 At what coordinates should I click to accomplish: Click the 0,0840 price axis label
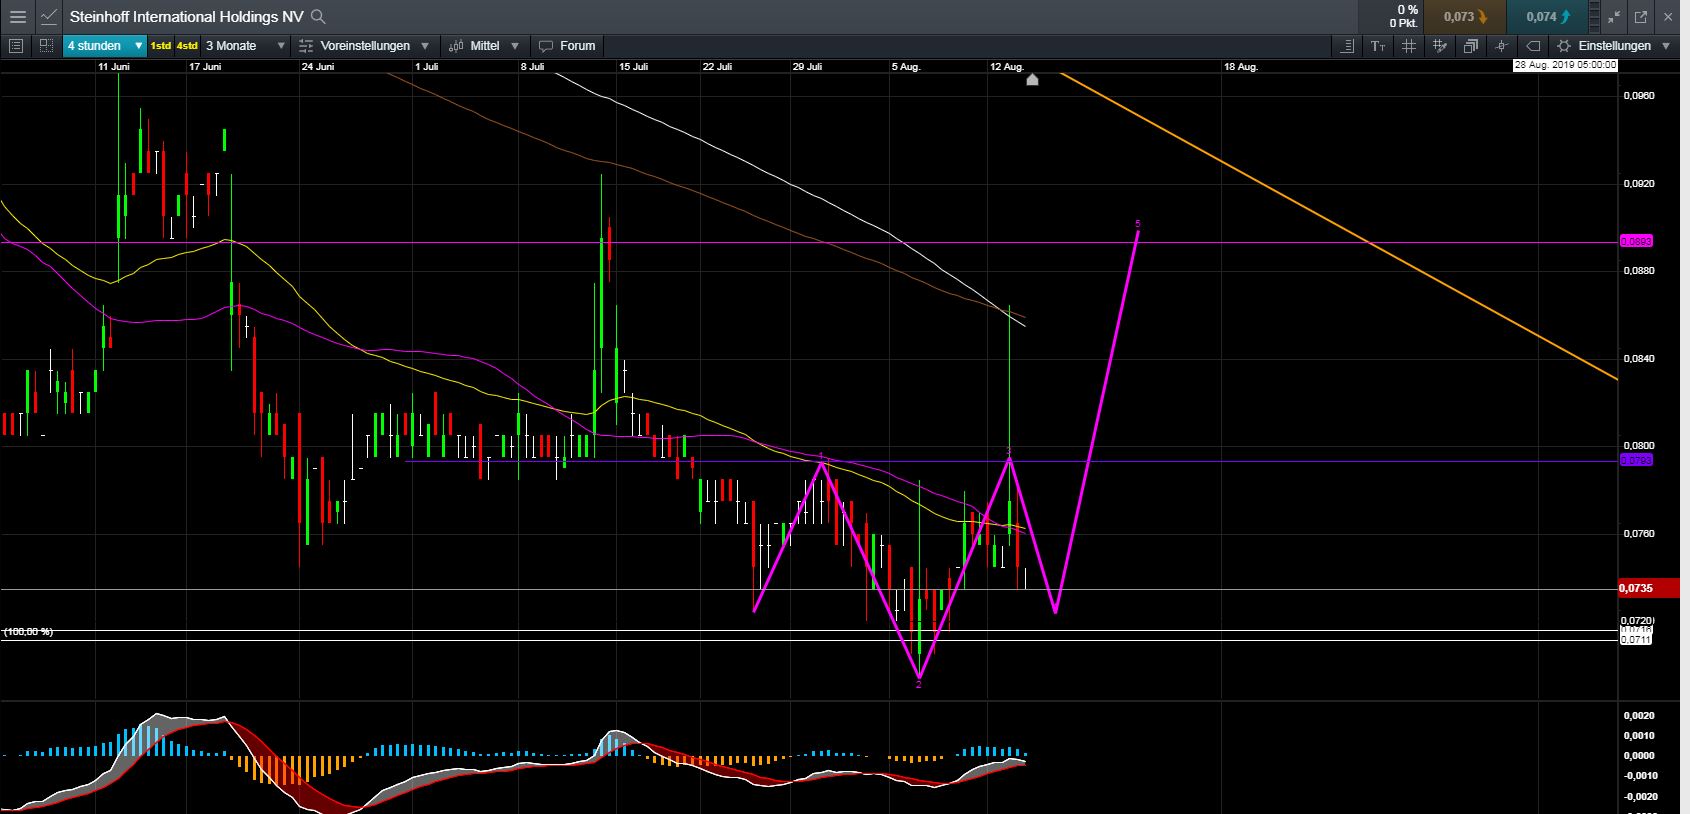click(1639, 359)
